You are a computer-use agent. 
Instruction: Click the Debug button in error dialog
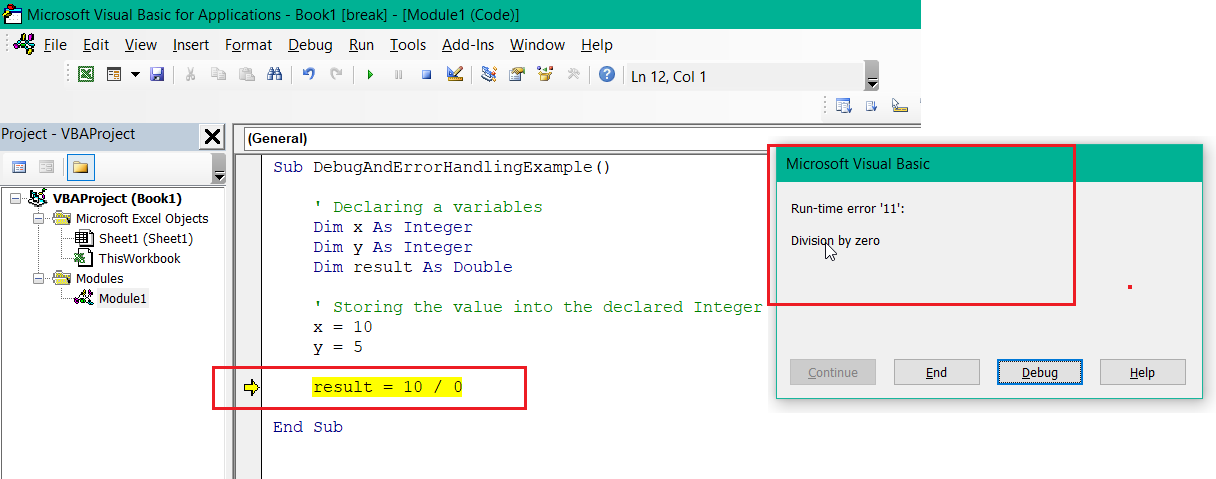click(1039, 373)
